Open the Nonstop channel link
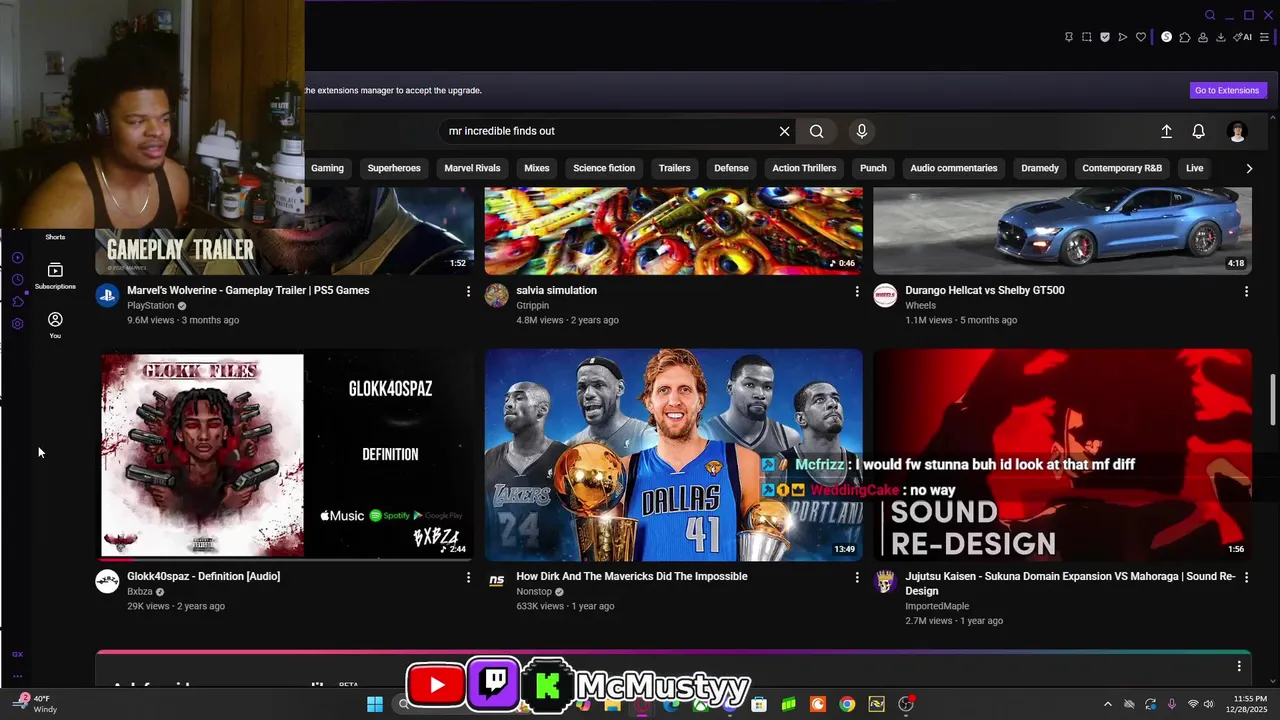 (x=534, y=592)
